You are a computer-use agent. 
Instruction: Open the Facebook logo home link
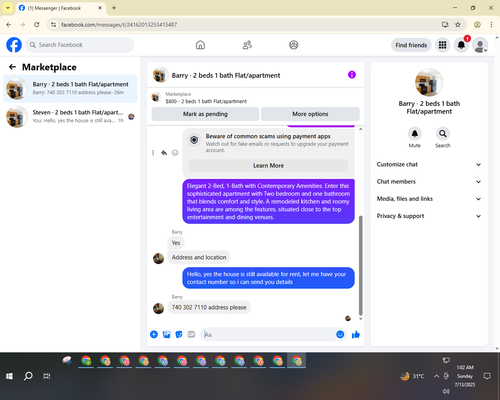(x=14, y=45)
